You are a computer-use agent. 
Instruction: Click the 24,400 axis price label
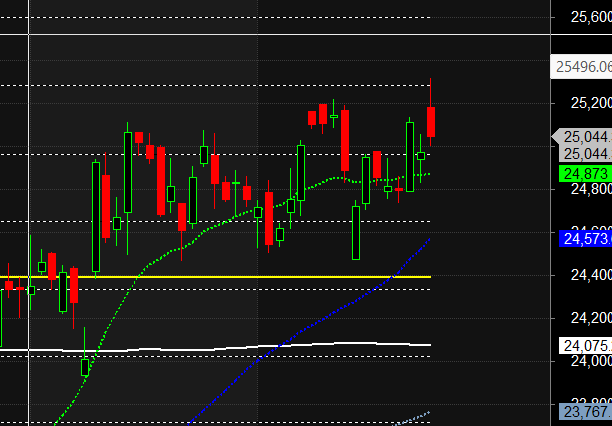pos(591,275)
